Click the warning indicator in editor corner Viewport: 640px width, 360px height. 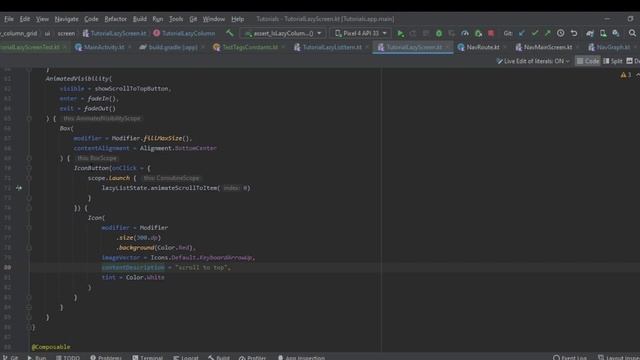pos(626,75)
